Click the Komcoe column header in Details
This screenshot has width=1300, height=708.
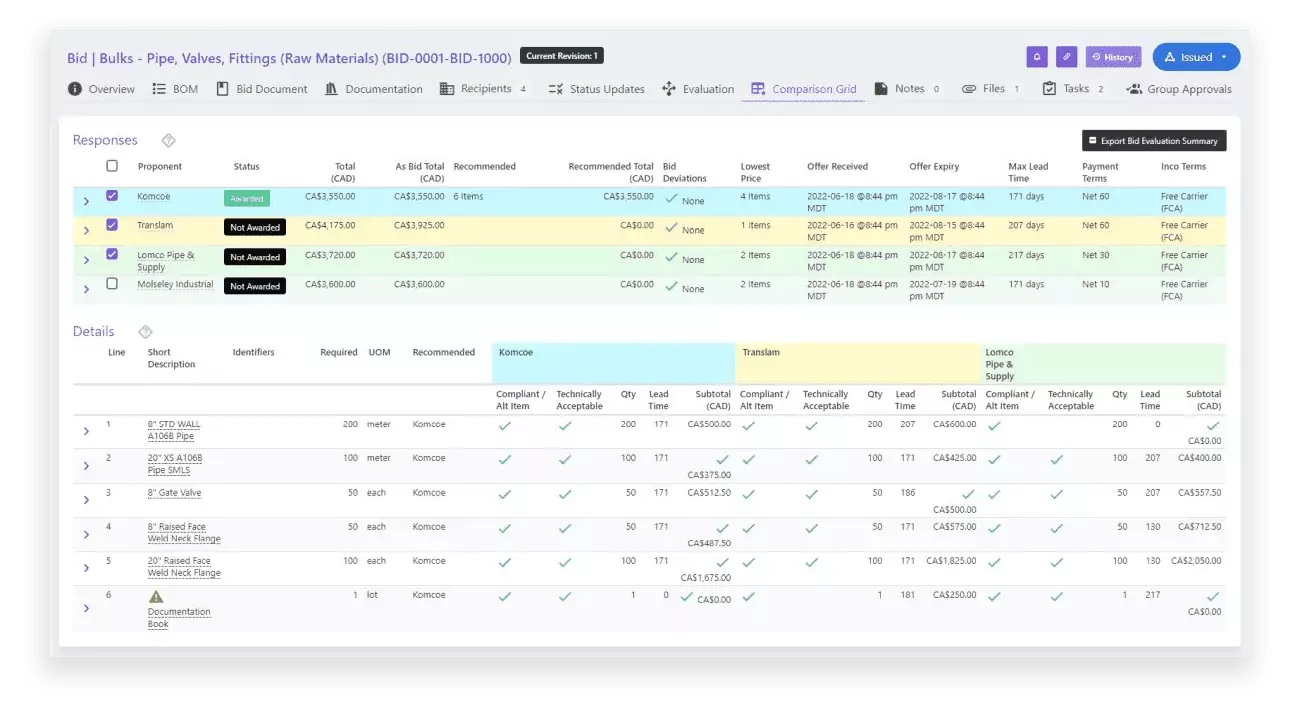pyautogui.click(x=613, y=364)
